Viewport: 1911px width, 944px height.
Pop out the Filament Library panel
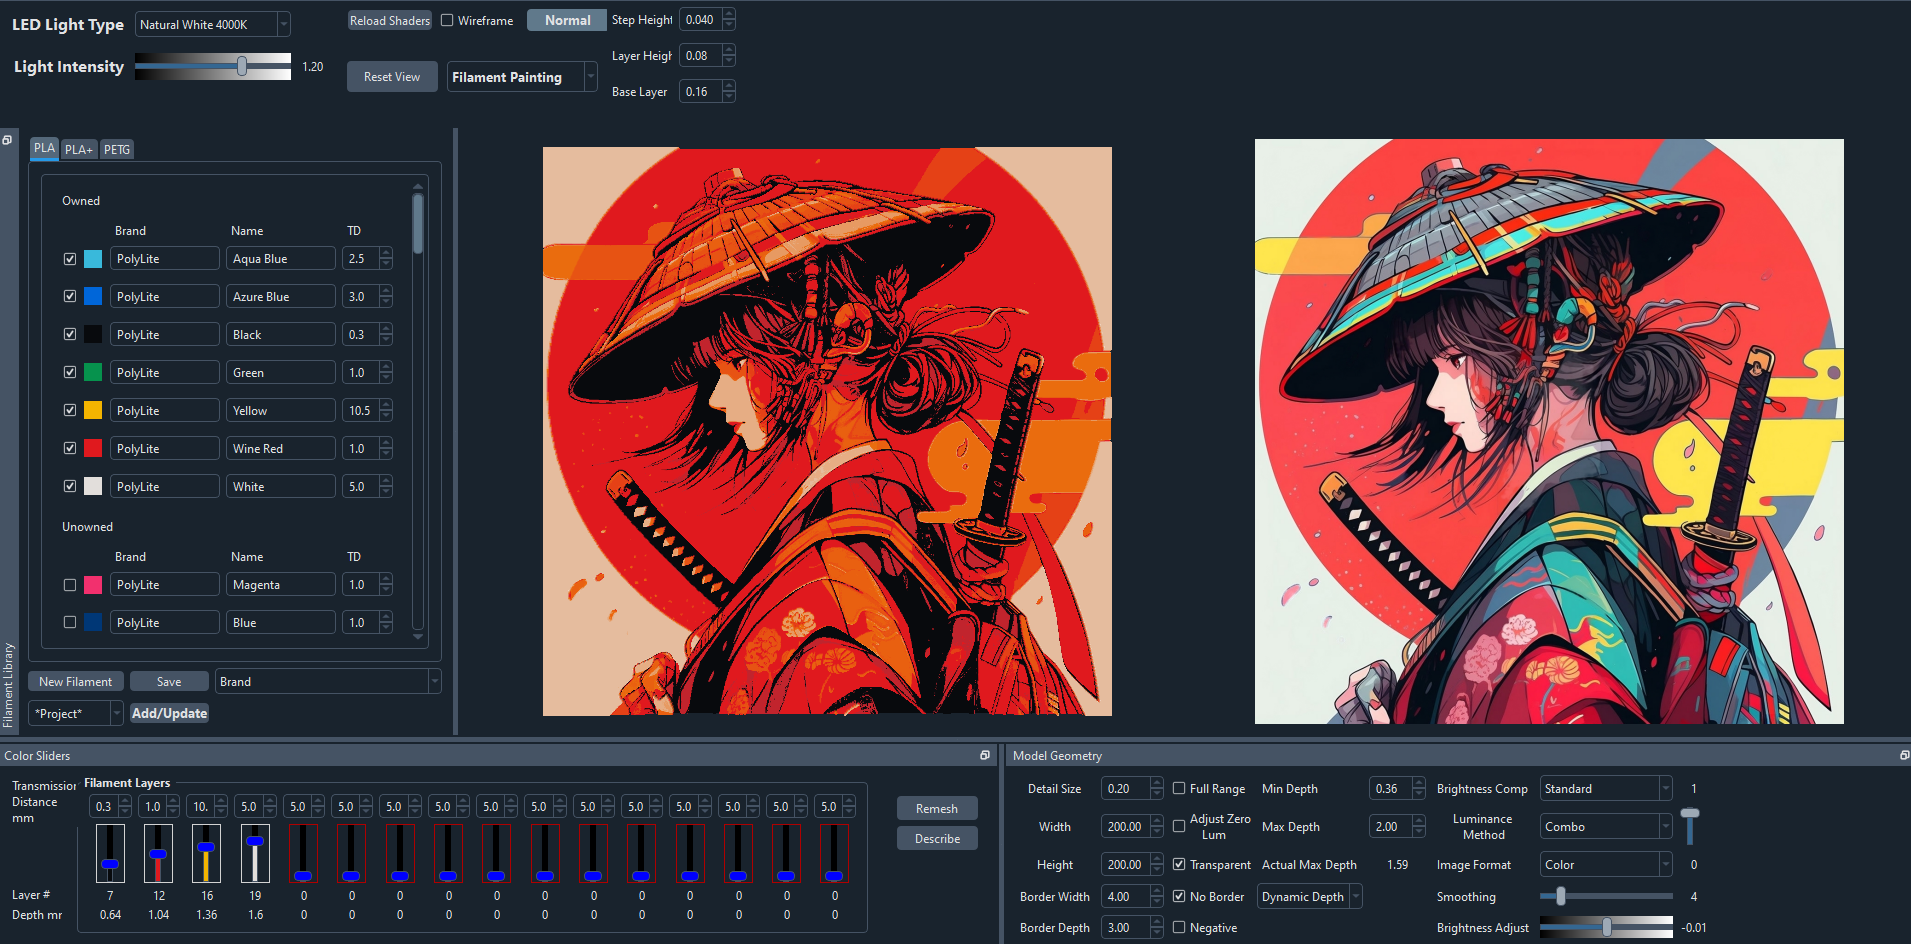click(8, 138)
